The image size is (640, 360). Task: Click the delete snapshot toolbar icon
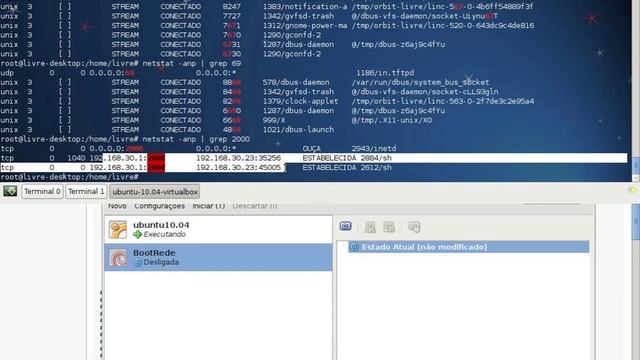(389, 227)
